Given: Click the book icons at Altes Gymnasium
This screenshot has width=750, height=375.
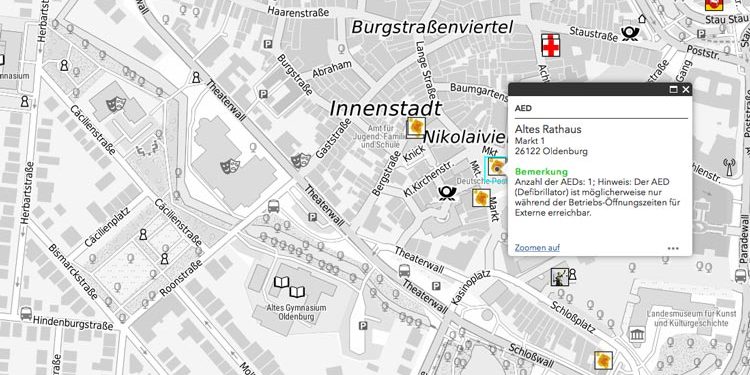Looking at the screenshot, I should tap(289, 286).
